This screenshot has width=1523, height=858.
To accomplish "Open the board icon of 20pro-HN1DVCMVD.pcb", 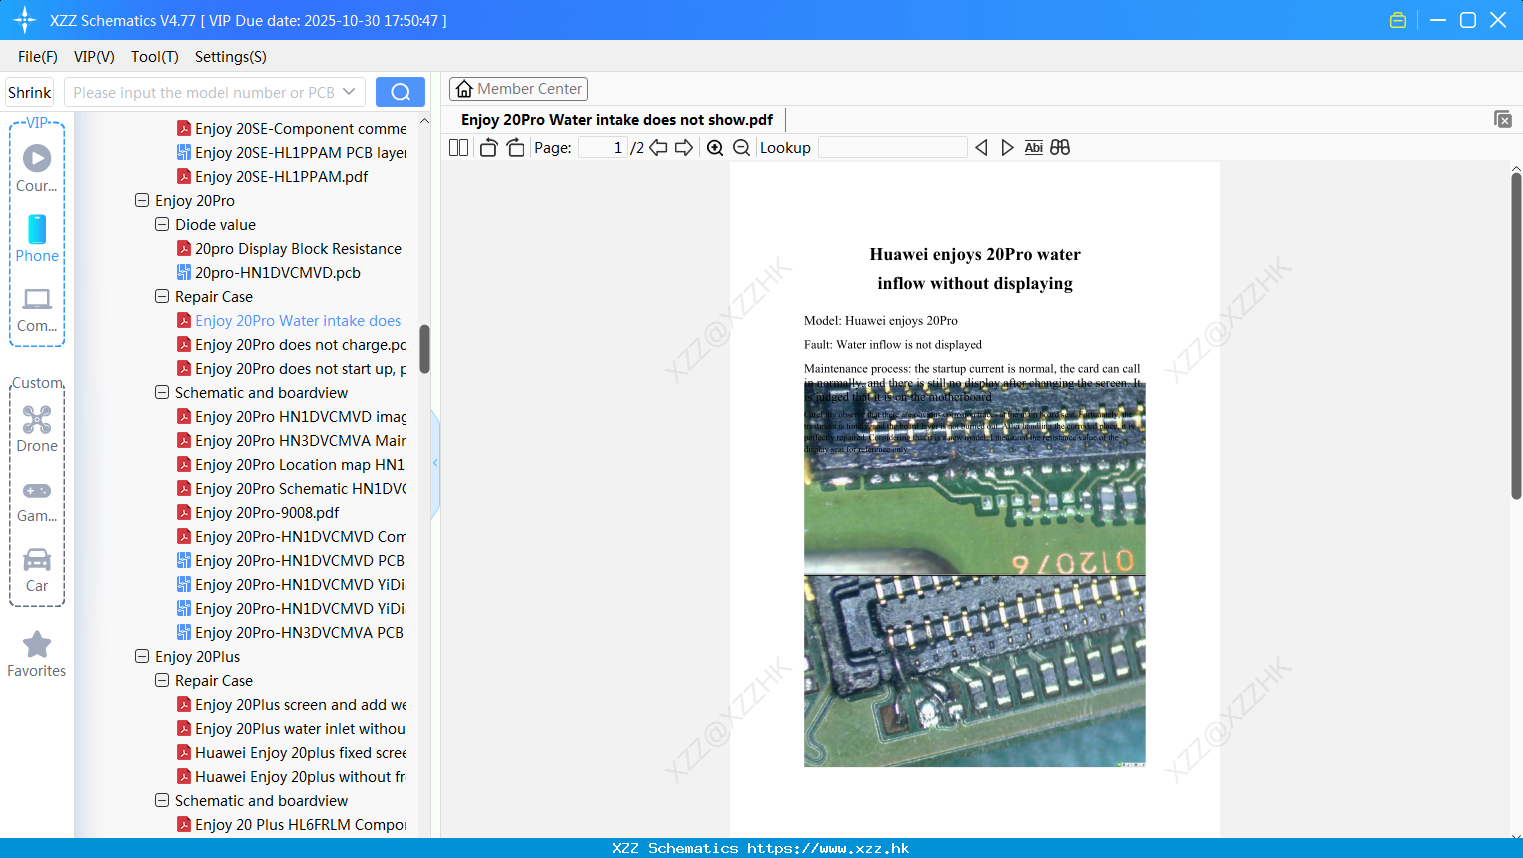I will tap(184, 272).
